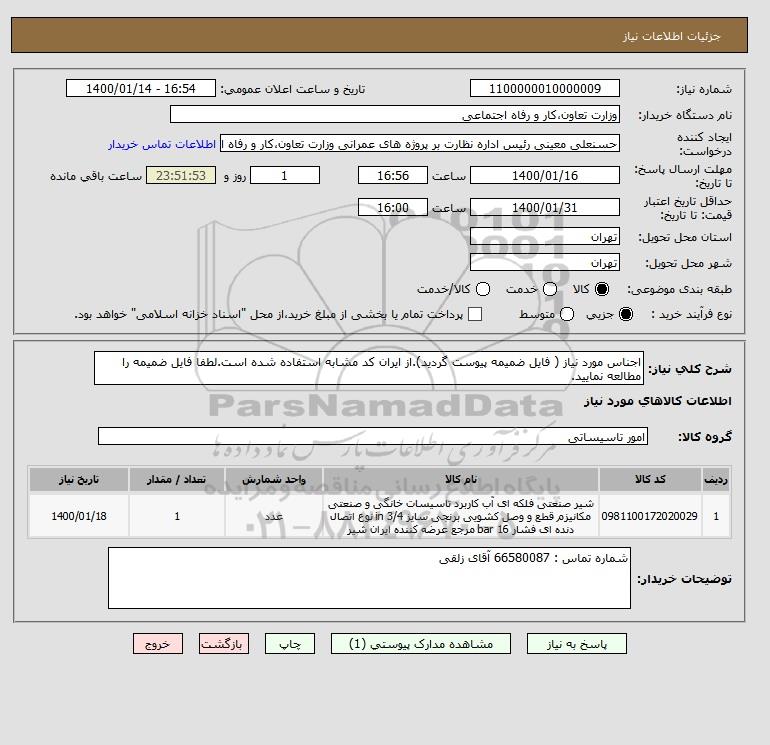Viewport: 770px width, 745px height.
Task: Click the ساعت باقی مانده label
Action: (96, 176)
